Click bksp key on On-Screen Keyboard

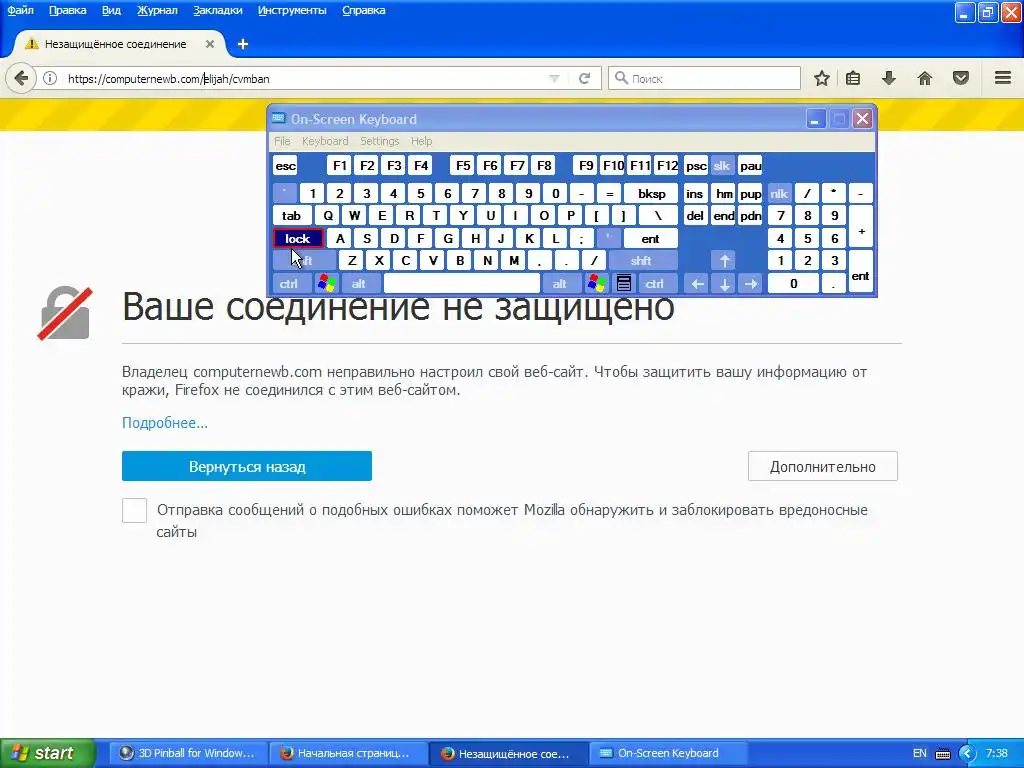(x=651, y=193)
